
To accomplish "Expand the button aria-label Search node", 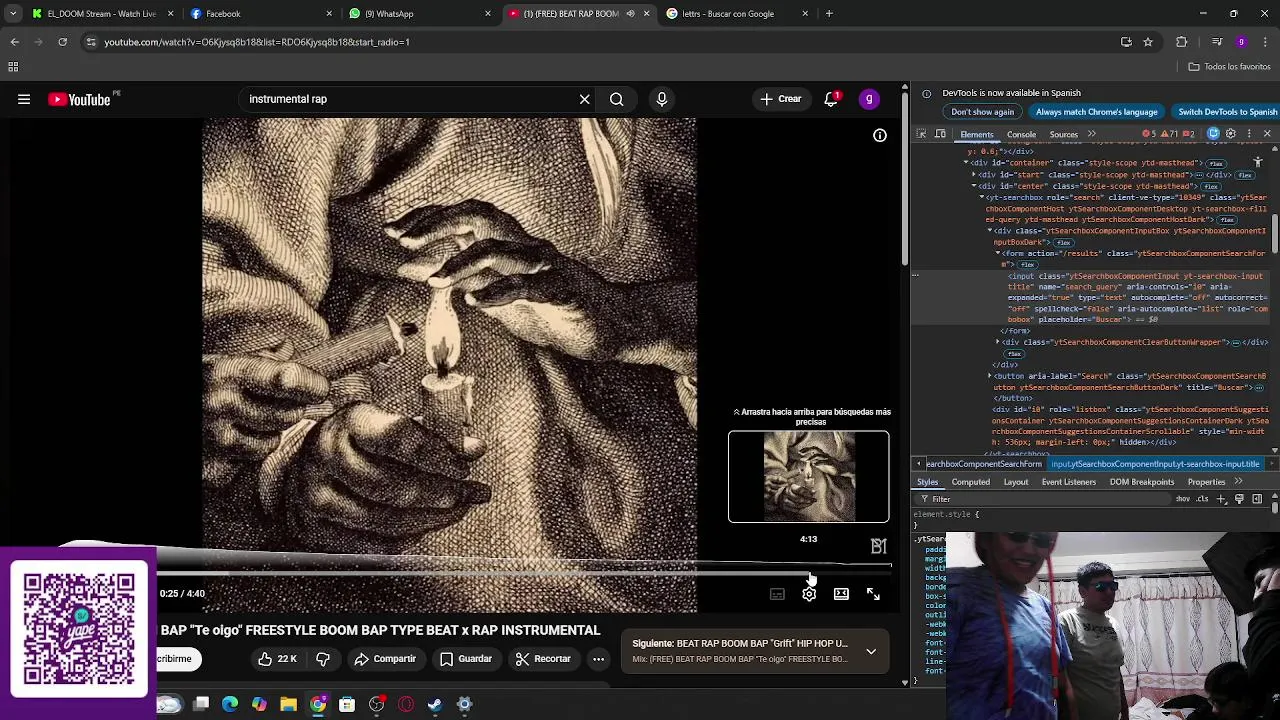I will [990, 376].
